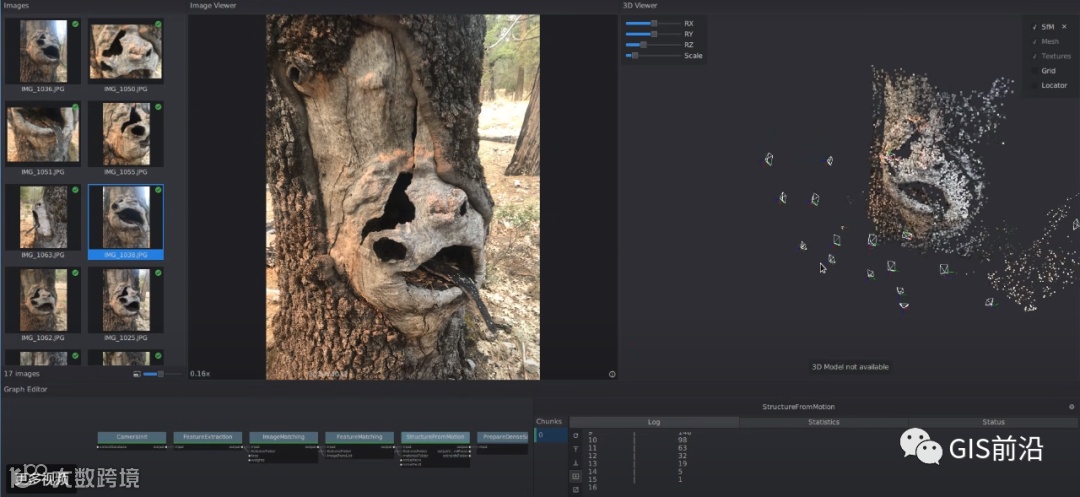
Task: Toggle Textures visibility checkbox
Action: click(x=1034, y=56)
